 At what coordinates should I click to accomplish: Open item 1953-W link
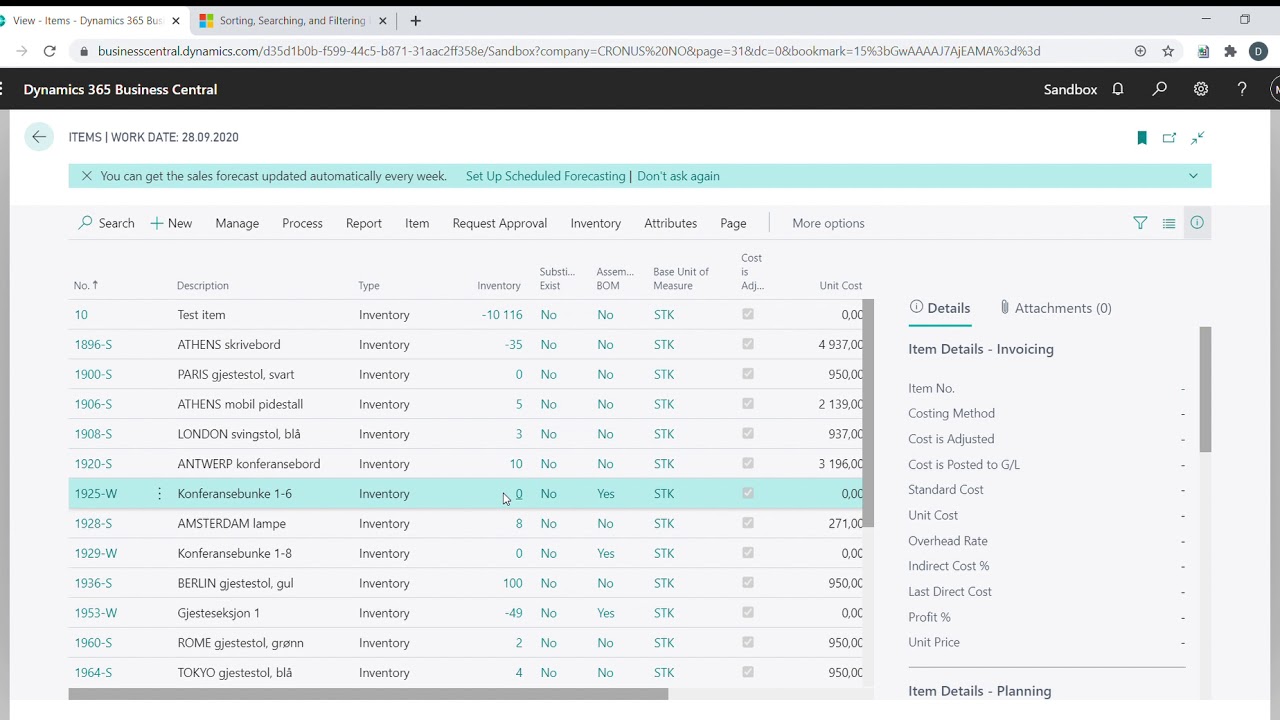click(95, 613)
